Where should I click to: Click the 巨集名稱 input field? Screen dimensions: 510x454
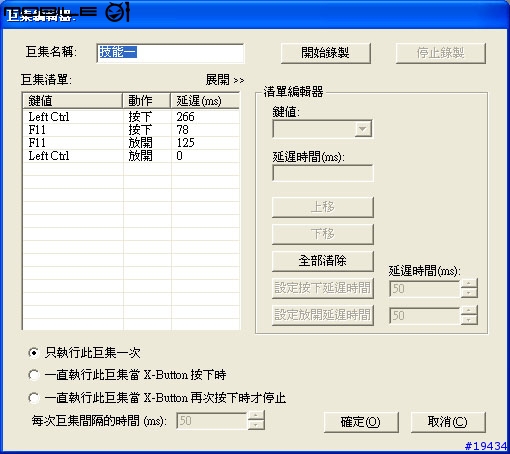[170, 53]
